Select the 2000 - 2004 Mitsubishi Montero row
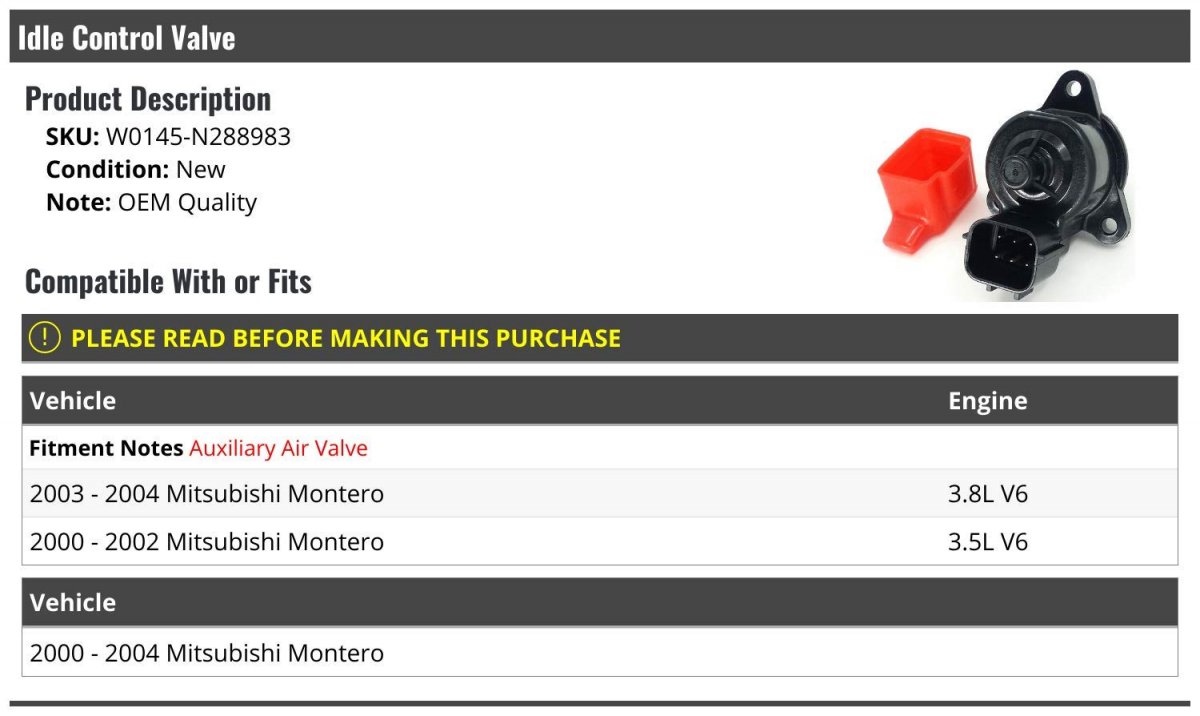This screenshot has width=1200, height=716. pos(599,653)
